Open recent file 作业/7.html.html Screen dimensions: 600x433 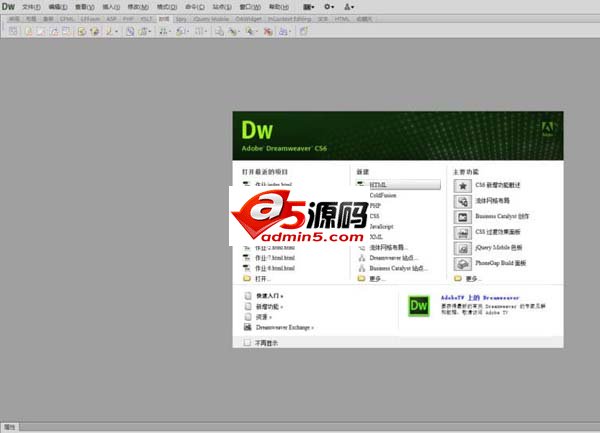click(275, 258)
